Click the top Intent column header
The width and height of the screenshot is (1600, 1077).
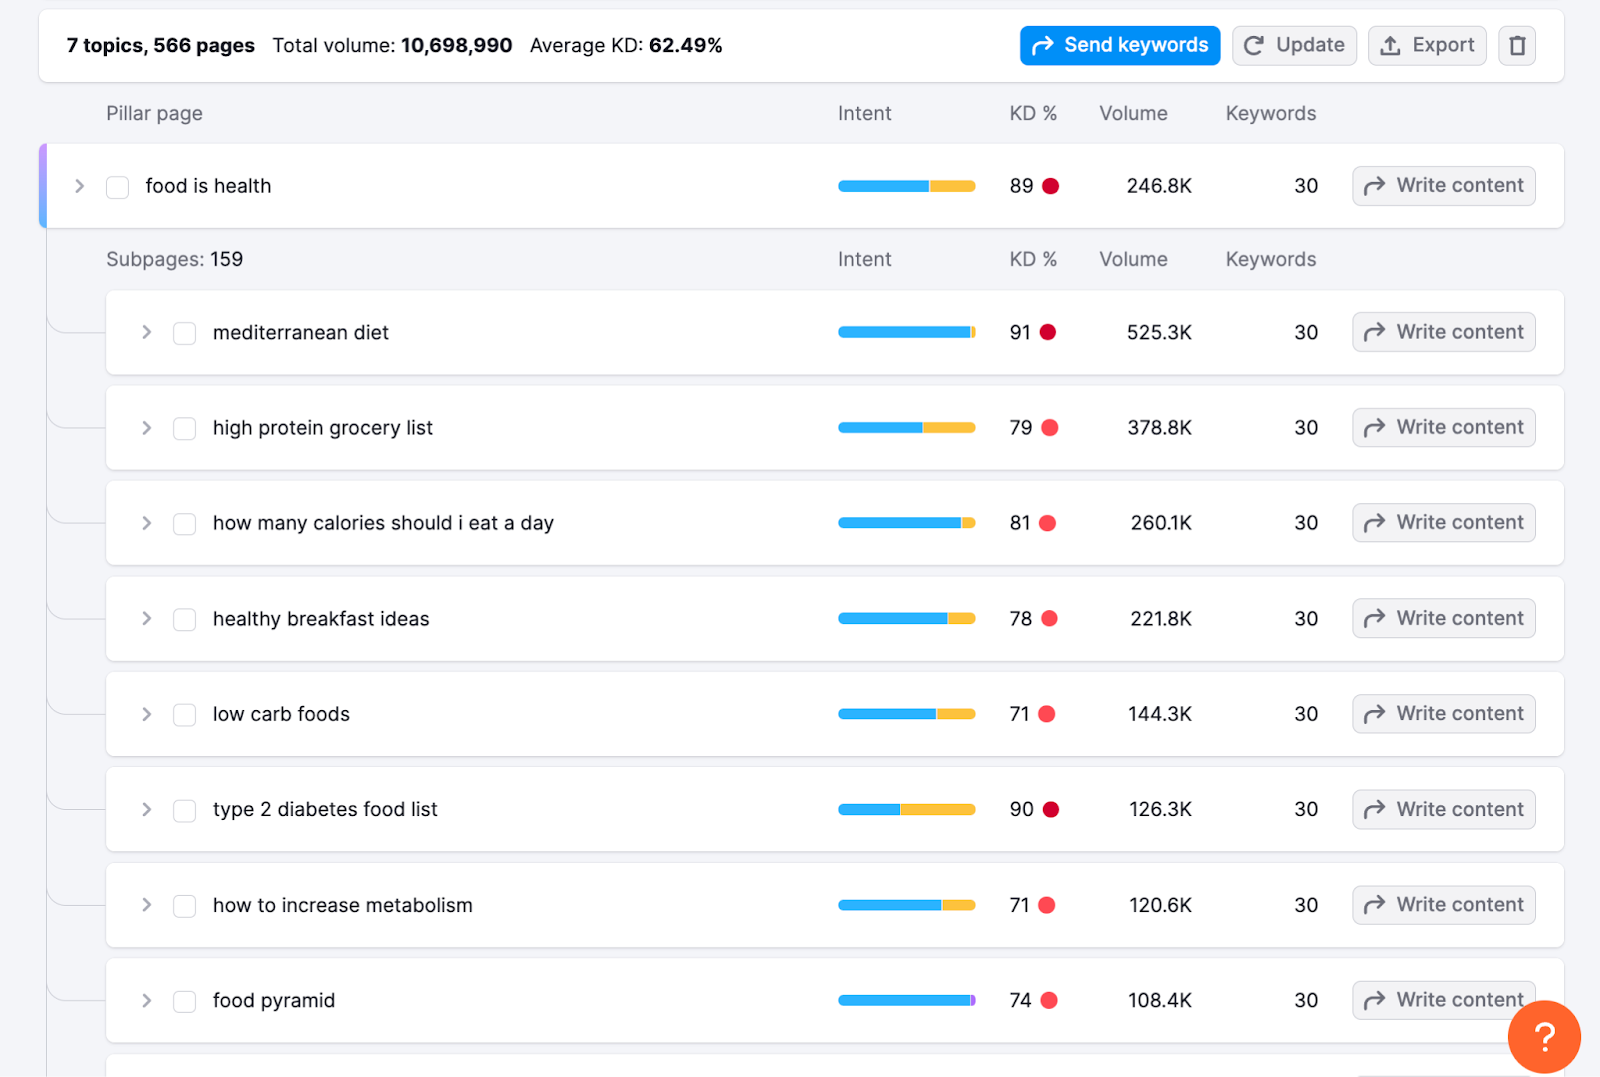(865, 114)
